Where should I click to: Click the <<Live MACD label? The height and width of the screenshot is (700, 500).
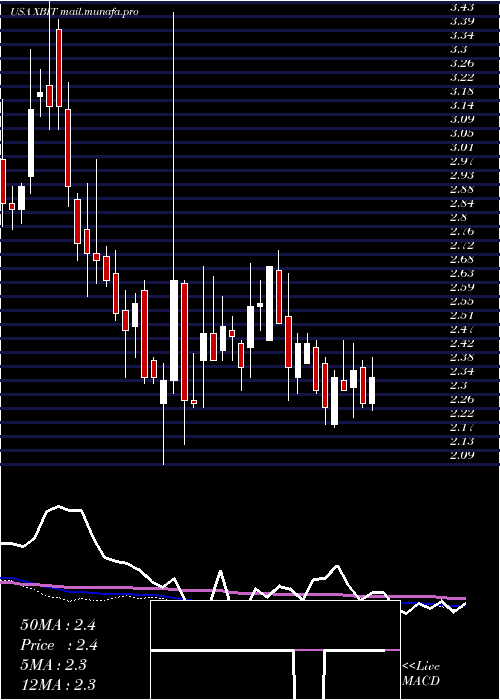click(x=421, y=674)
